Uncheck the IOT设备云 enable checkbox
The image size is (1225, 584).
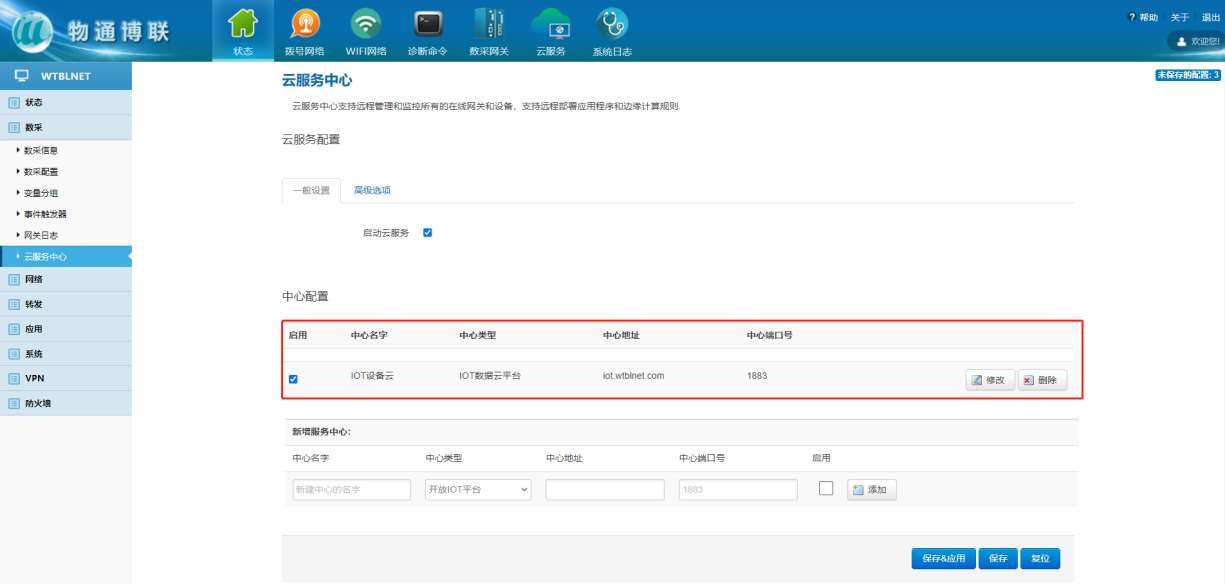pyautogui.click(x=293, y=379)
